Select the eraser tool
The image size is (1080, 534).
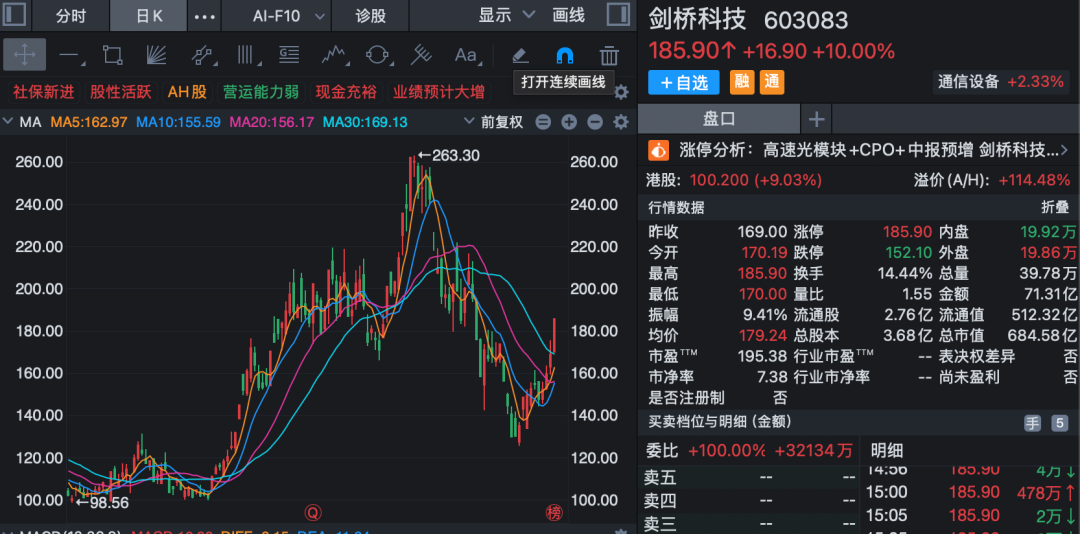click(x=520, y=54)
